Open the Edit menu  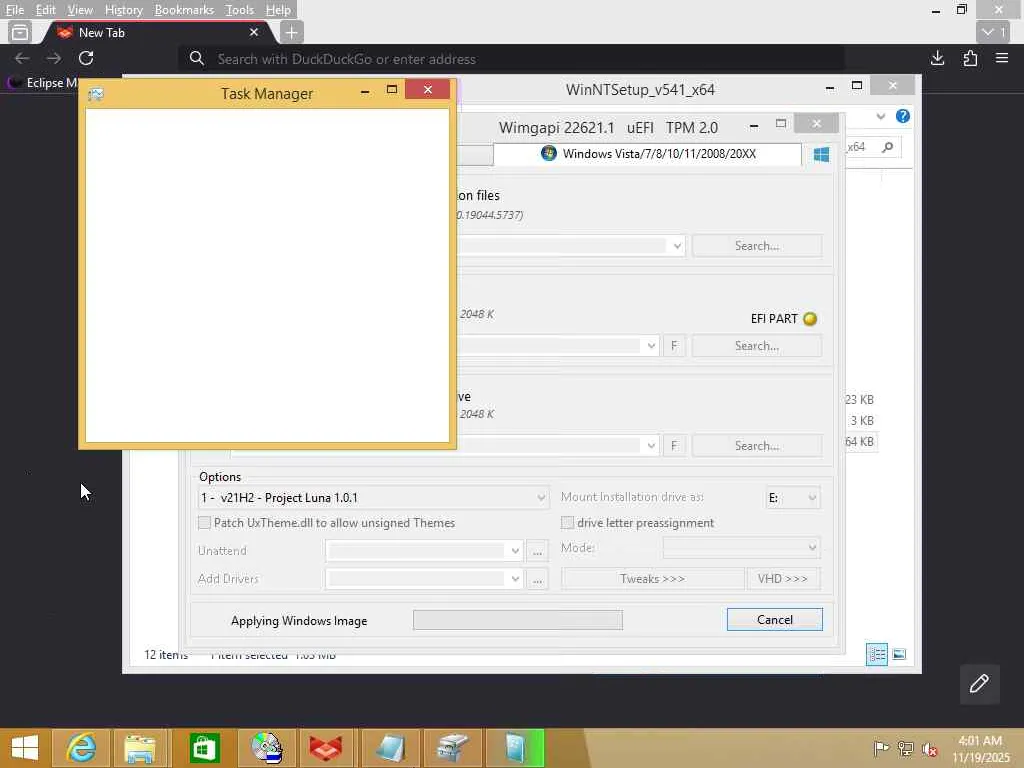click(x=45, y=10)
